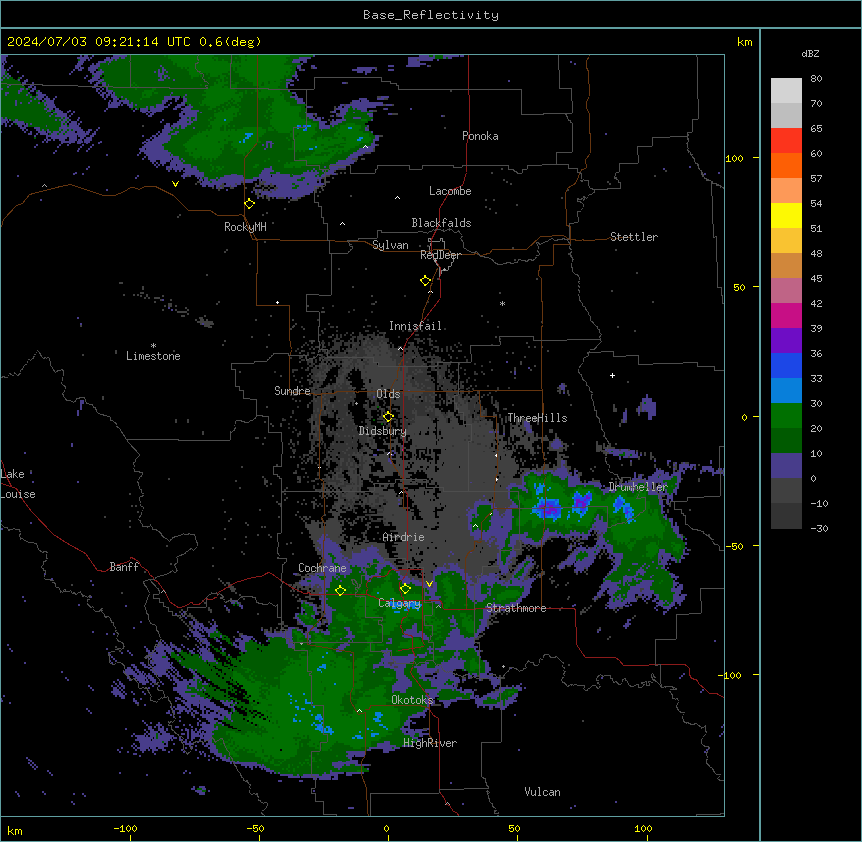Choose the light blue 30-33 dBZ legend swatch
Image resolution: width=862 pixels, height=842 pixels.
[786, 390]
